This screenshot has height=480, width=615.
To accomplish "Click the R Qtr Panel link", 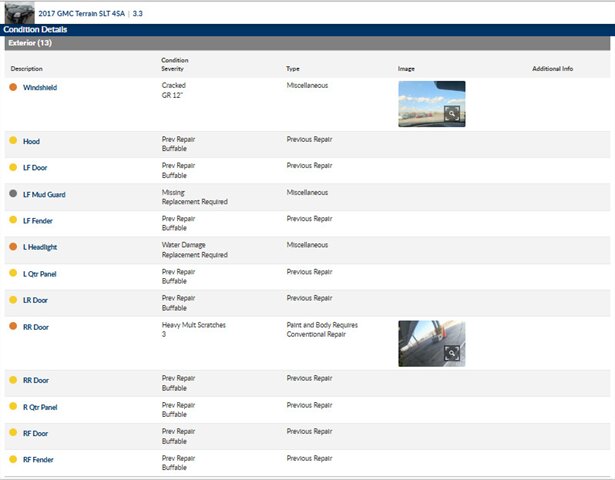I will coord(40,407).
